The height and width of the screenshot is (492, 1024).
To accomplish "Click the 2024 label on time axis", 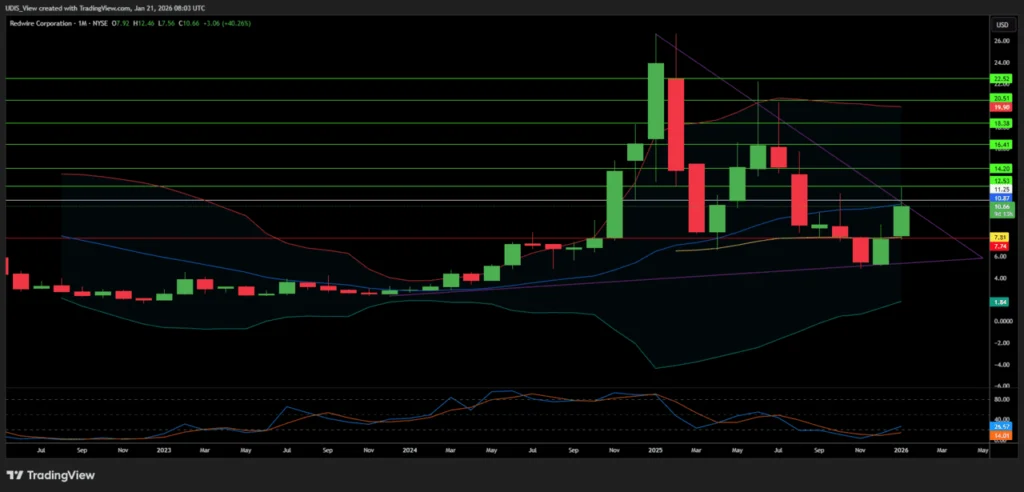I will (409, 450).
